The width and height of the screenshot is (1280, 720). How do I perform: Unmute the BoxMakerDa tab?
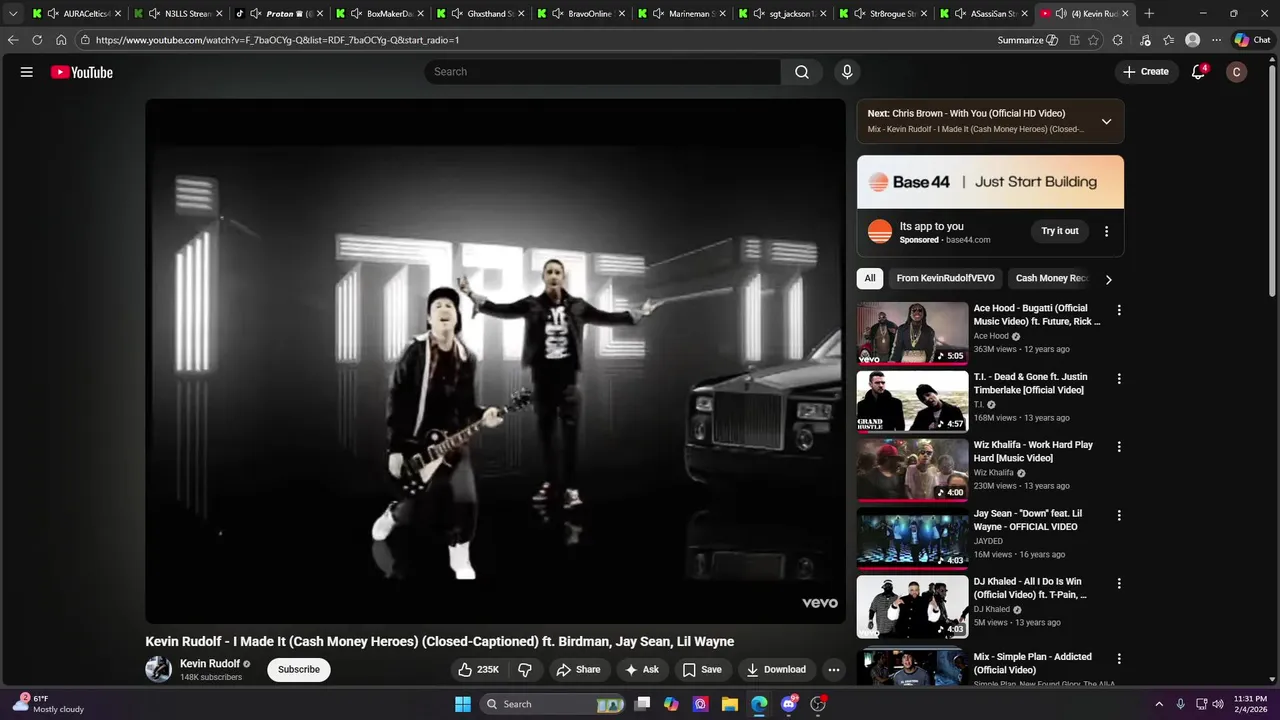point(356,14)
